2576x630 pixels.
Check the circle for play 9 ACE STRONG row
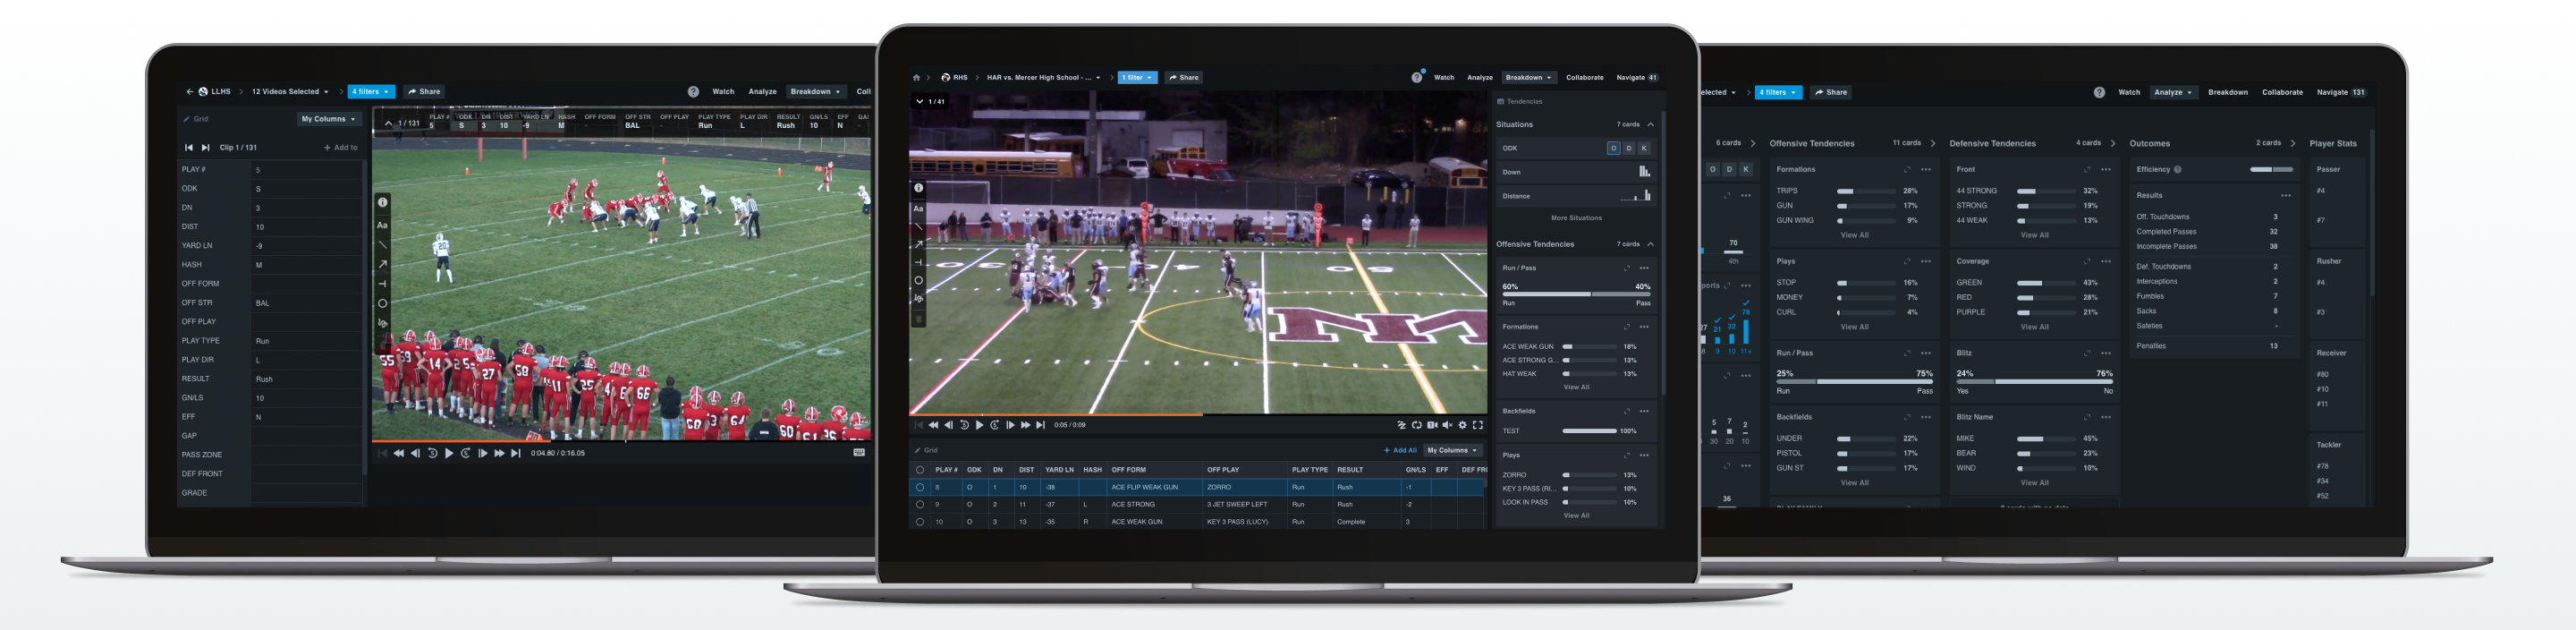tap(919, 505)
